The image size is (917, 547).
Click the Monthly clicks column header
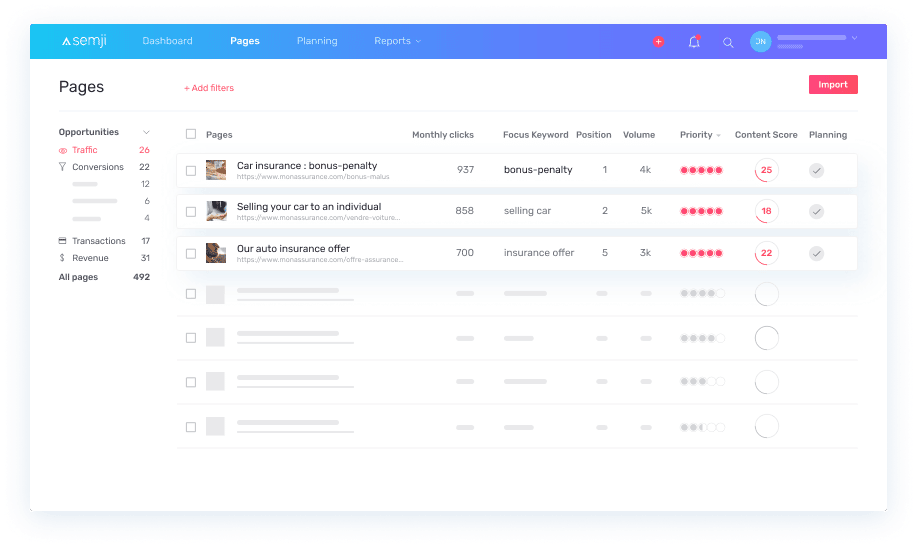443,135
